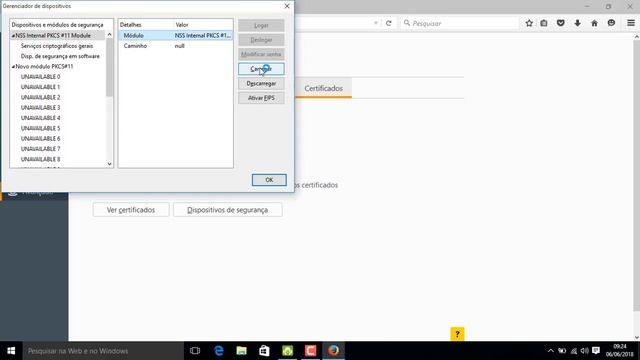The width and height of the screenshot is (640, 360).
Task: Select UNAVAILABLE 4 in module tree
Action: coord(40,118)
